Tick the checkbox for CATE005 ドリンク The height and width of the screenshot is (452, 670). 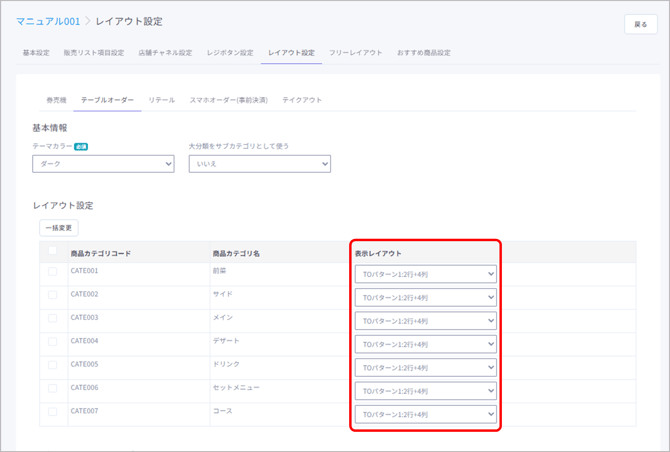(x=52, y=364)
